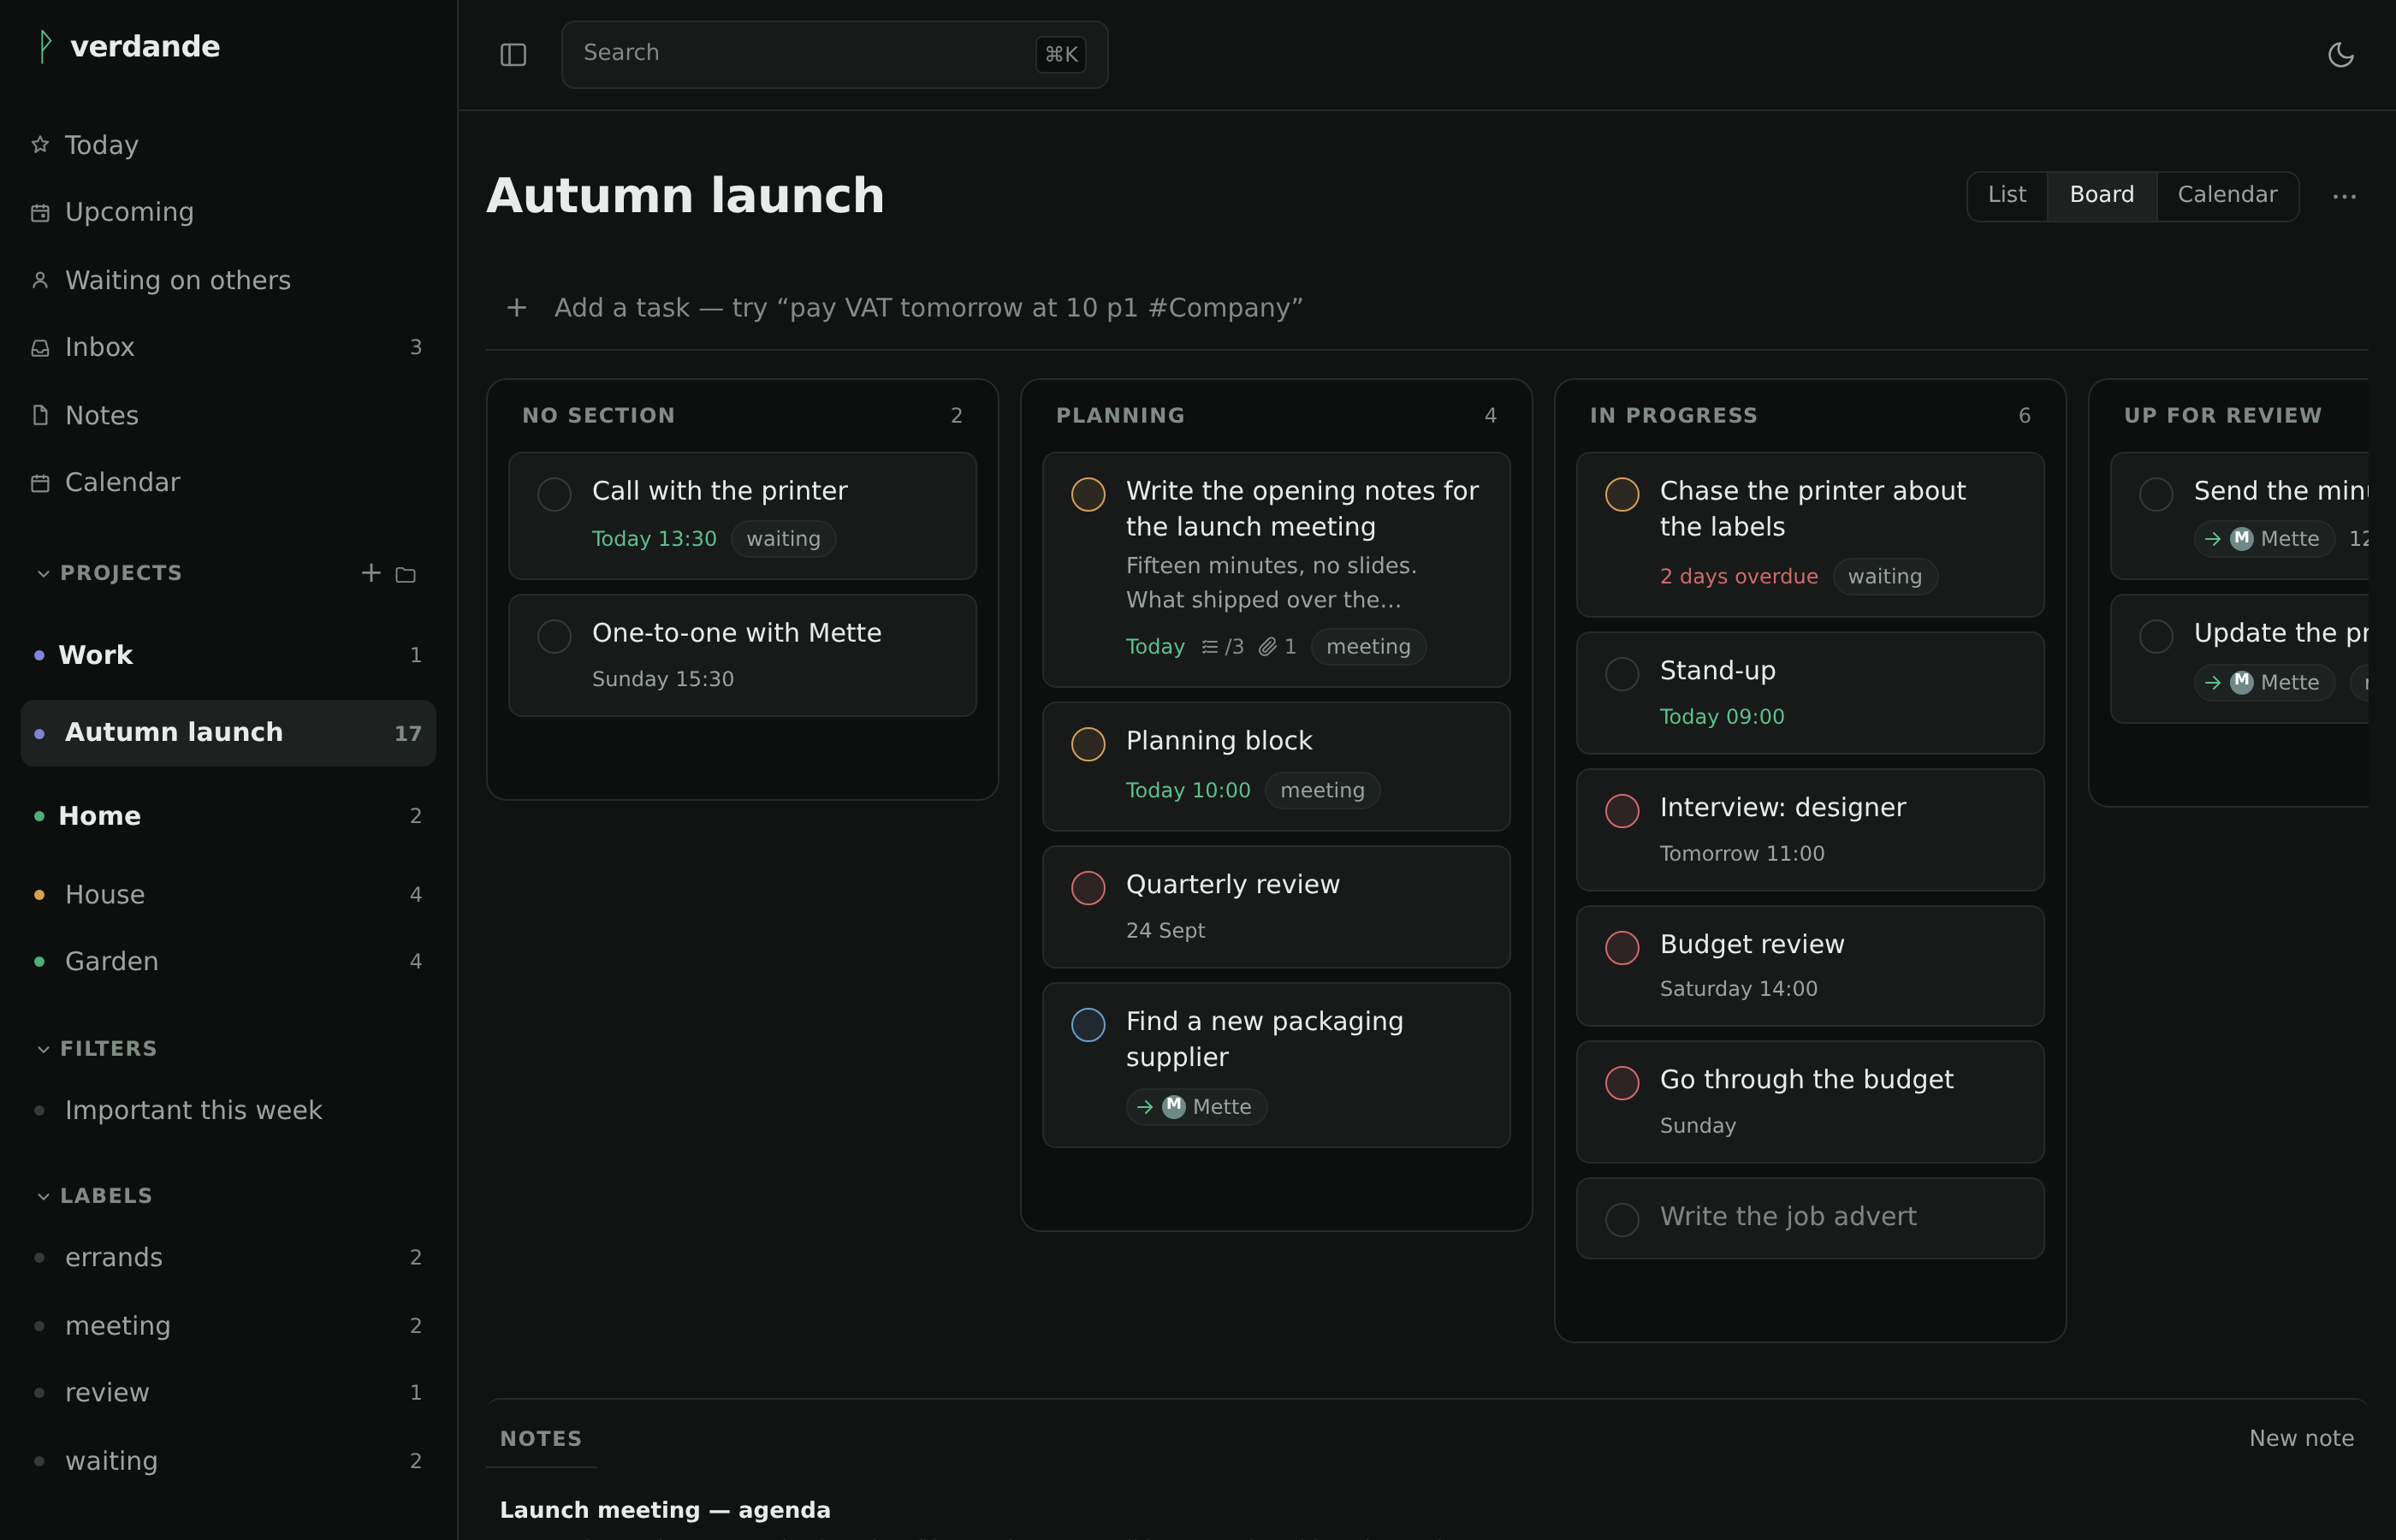Open the three-dot project options menu
This screenshot has height=1540, width=2396.
(x=2344, y=196)
